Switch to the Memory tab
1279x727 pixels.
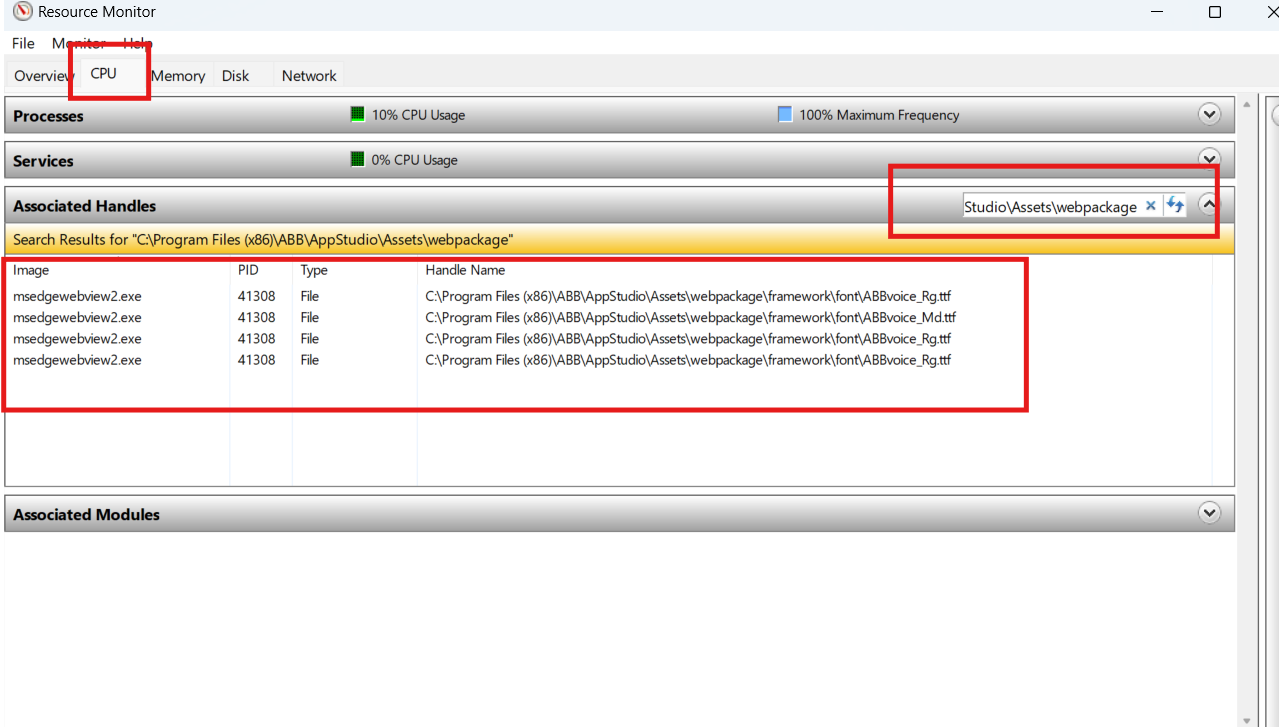[178, 76]
